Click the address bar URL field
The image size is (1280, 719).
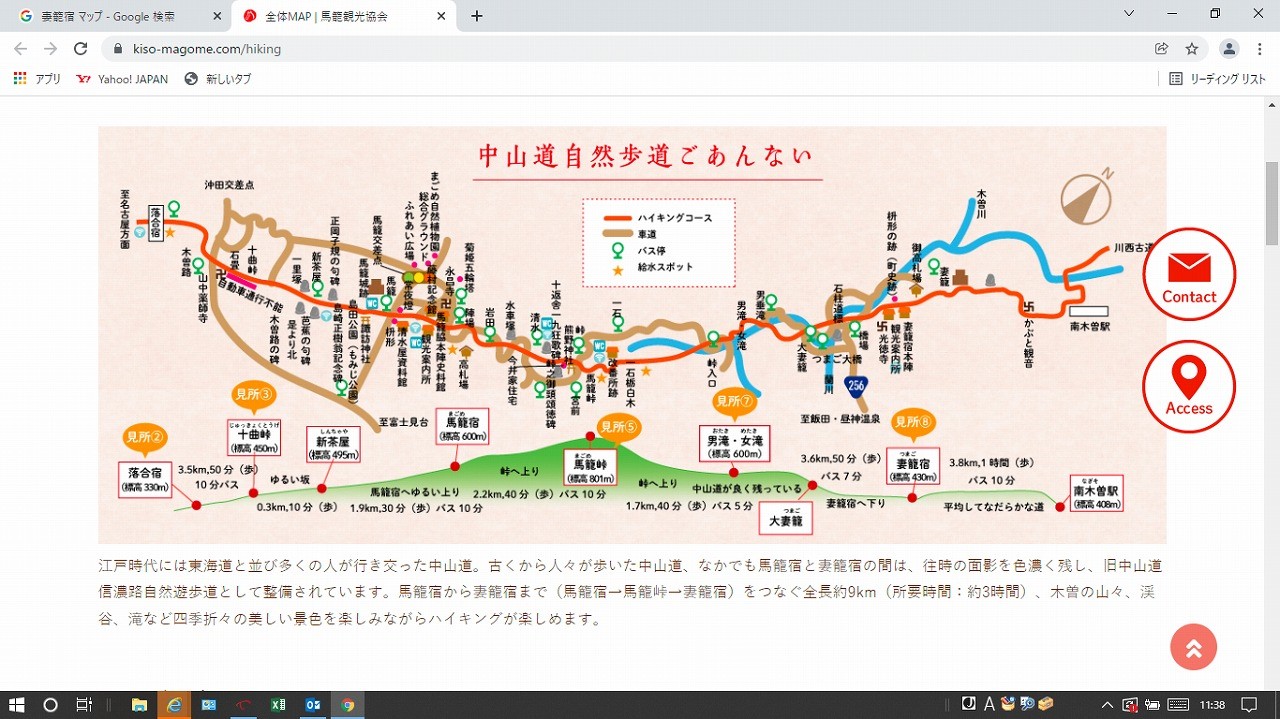click(x=600, y=49)
